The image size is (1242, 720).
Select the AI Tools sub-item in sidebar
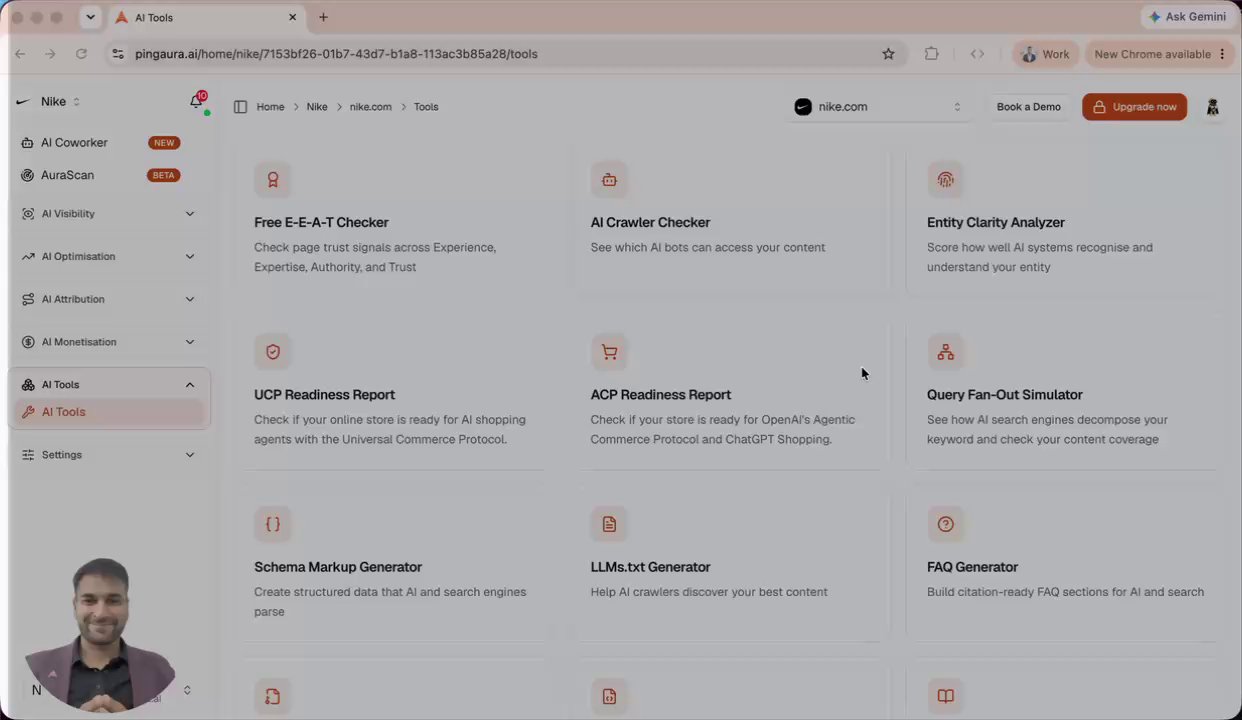[108, 412]
